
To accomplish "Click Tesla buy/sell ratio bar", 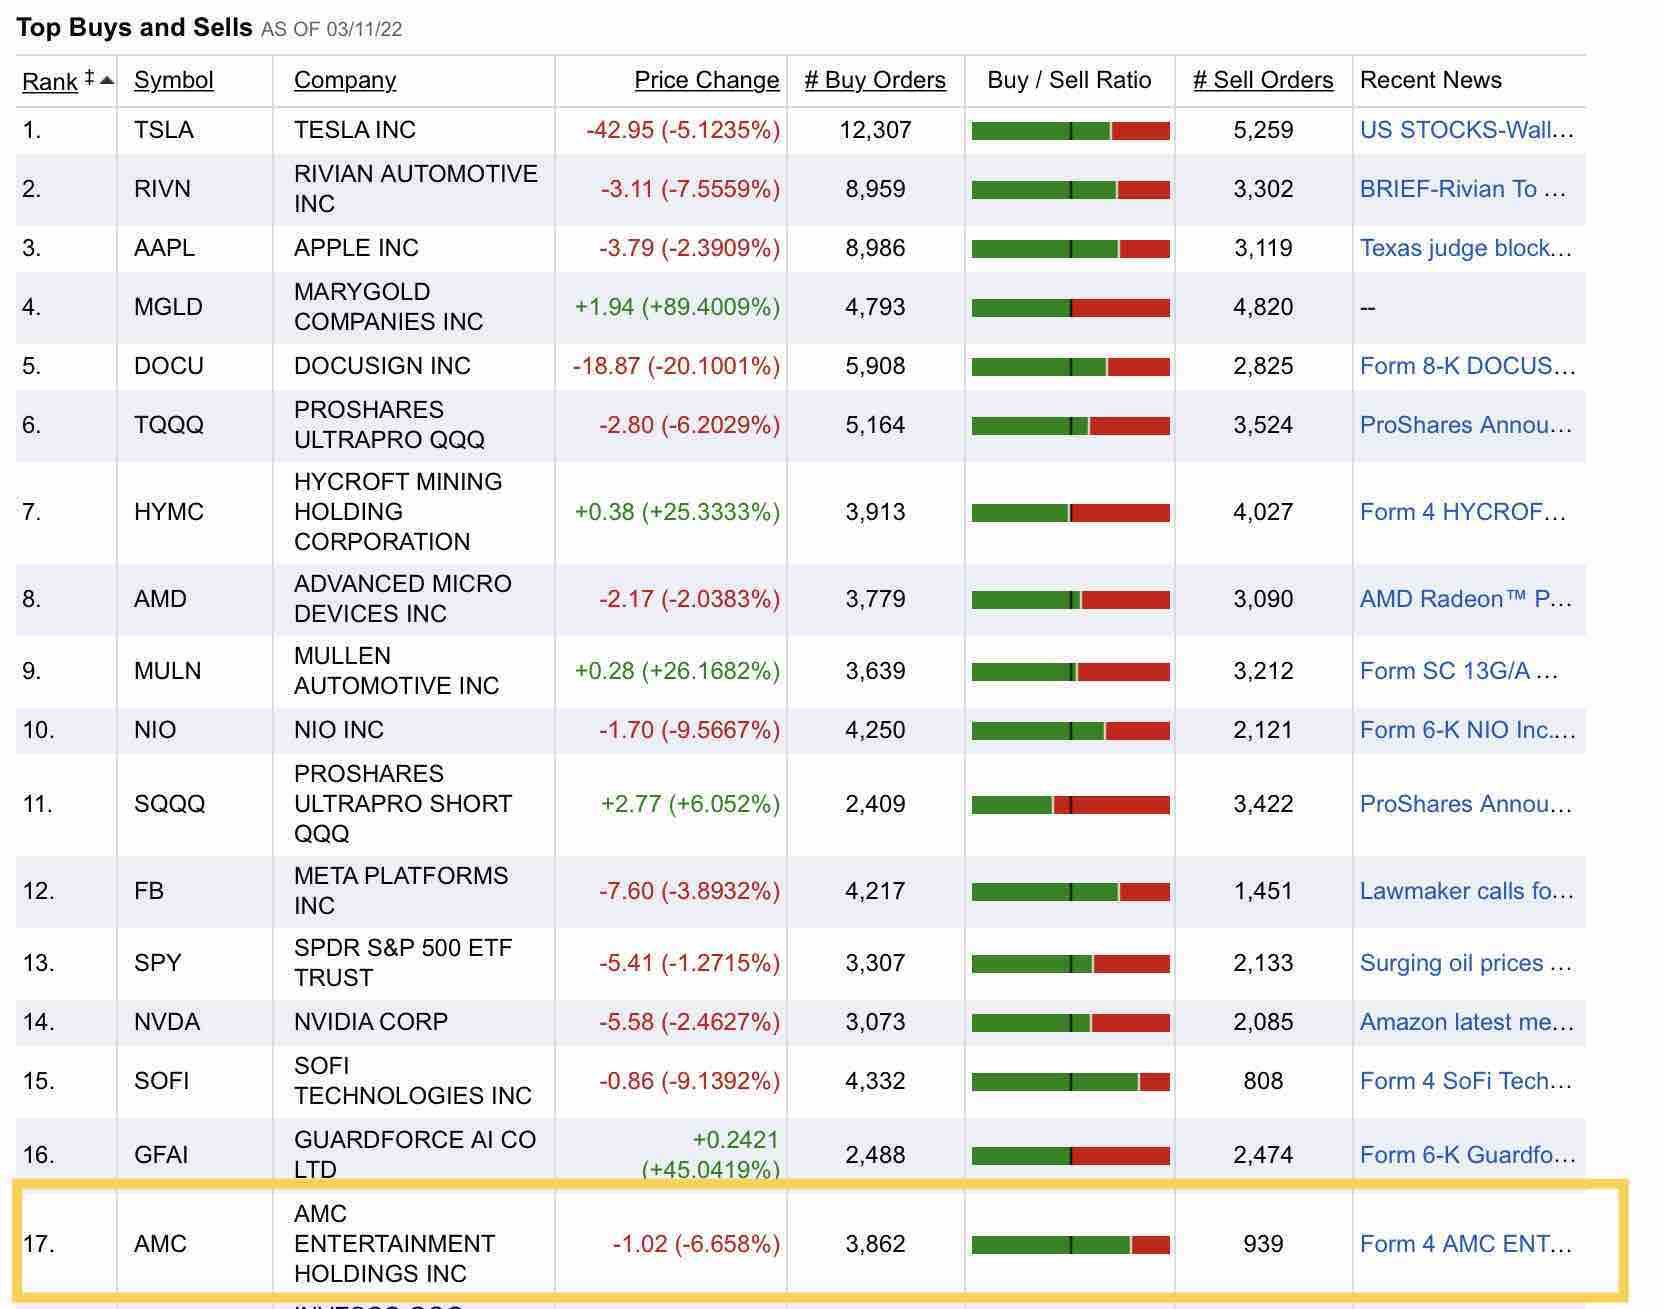I will (1070, 131).
